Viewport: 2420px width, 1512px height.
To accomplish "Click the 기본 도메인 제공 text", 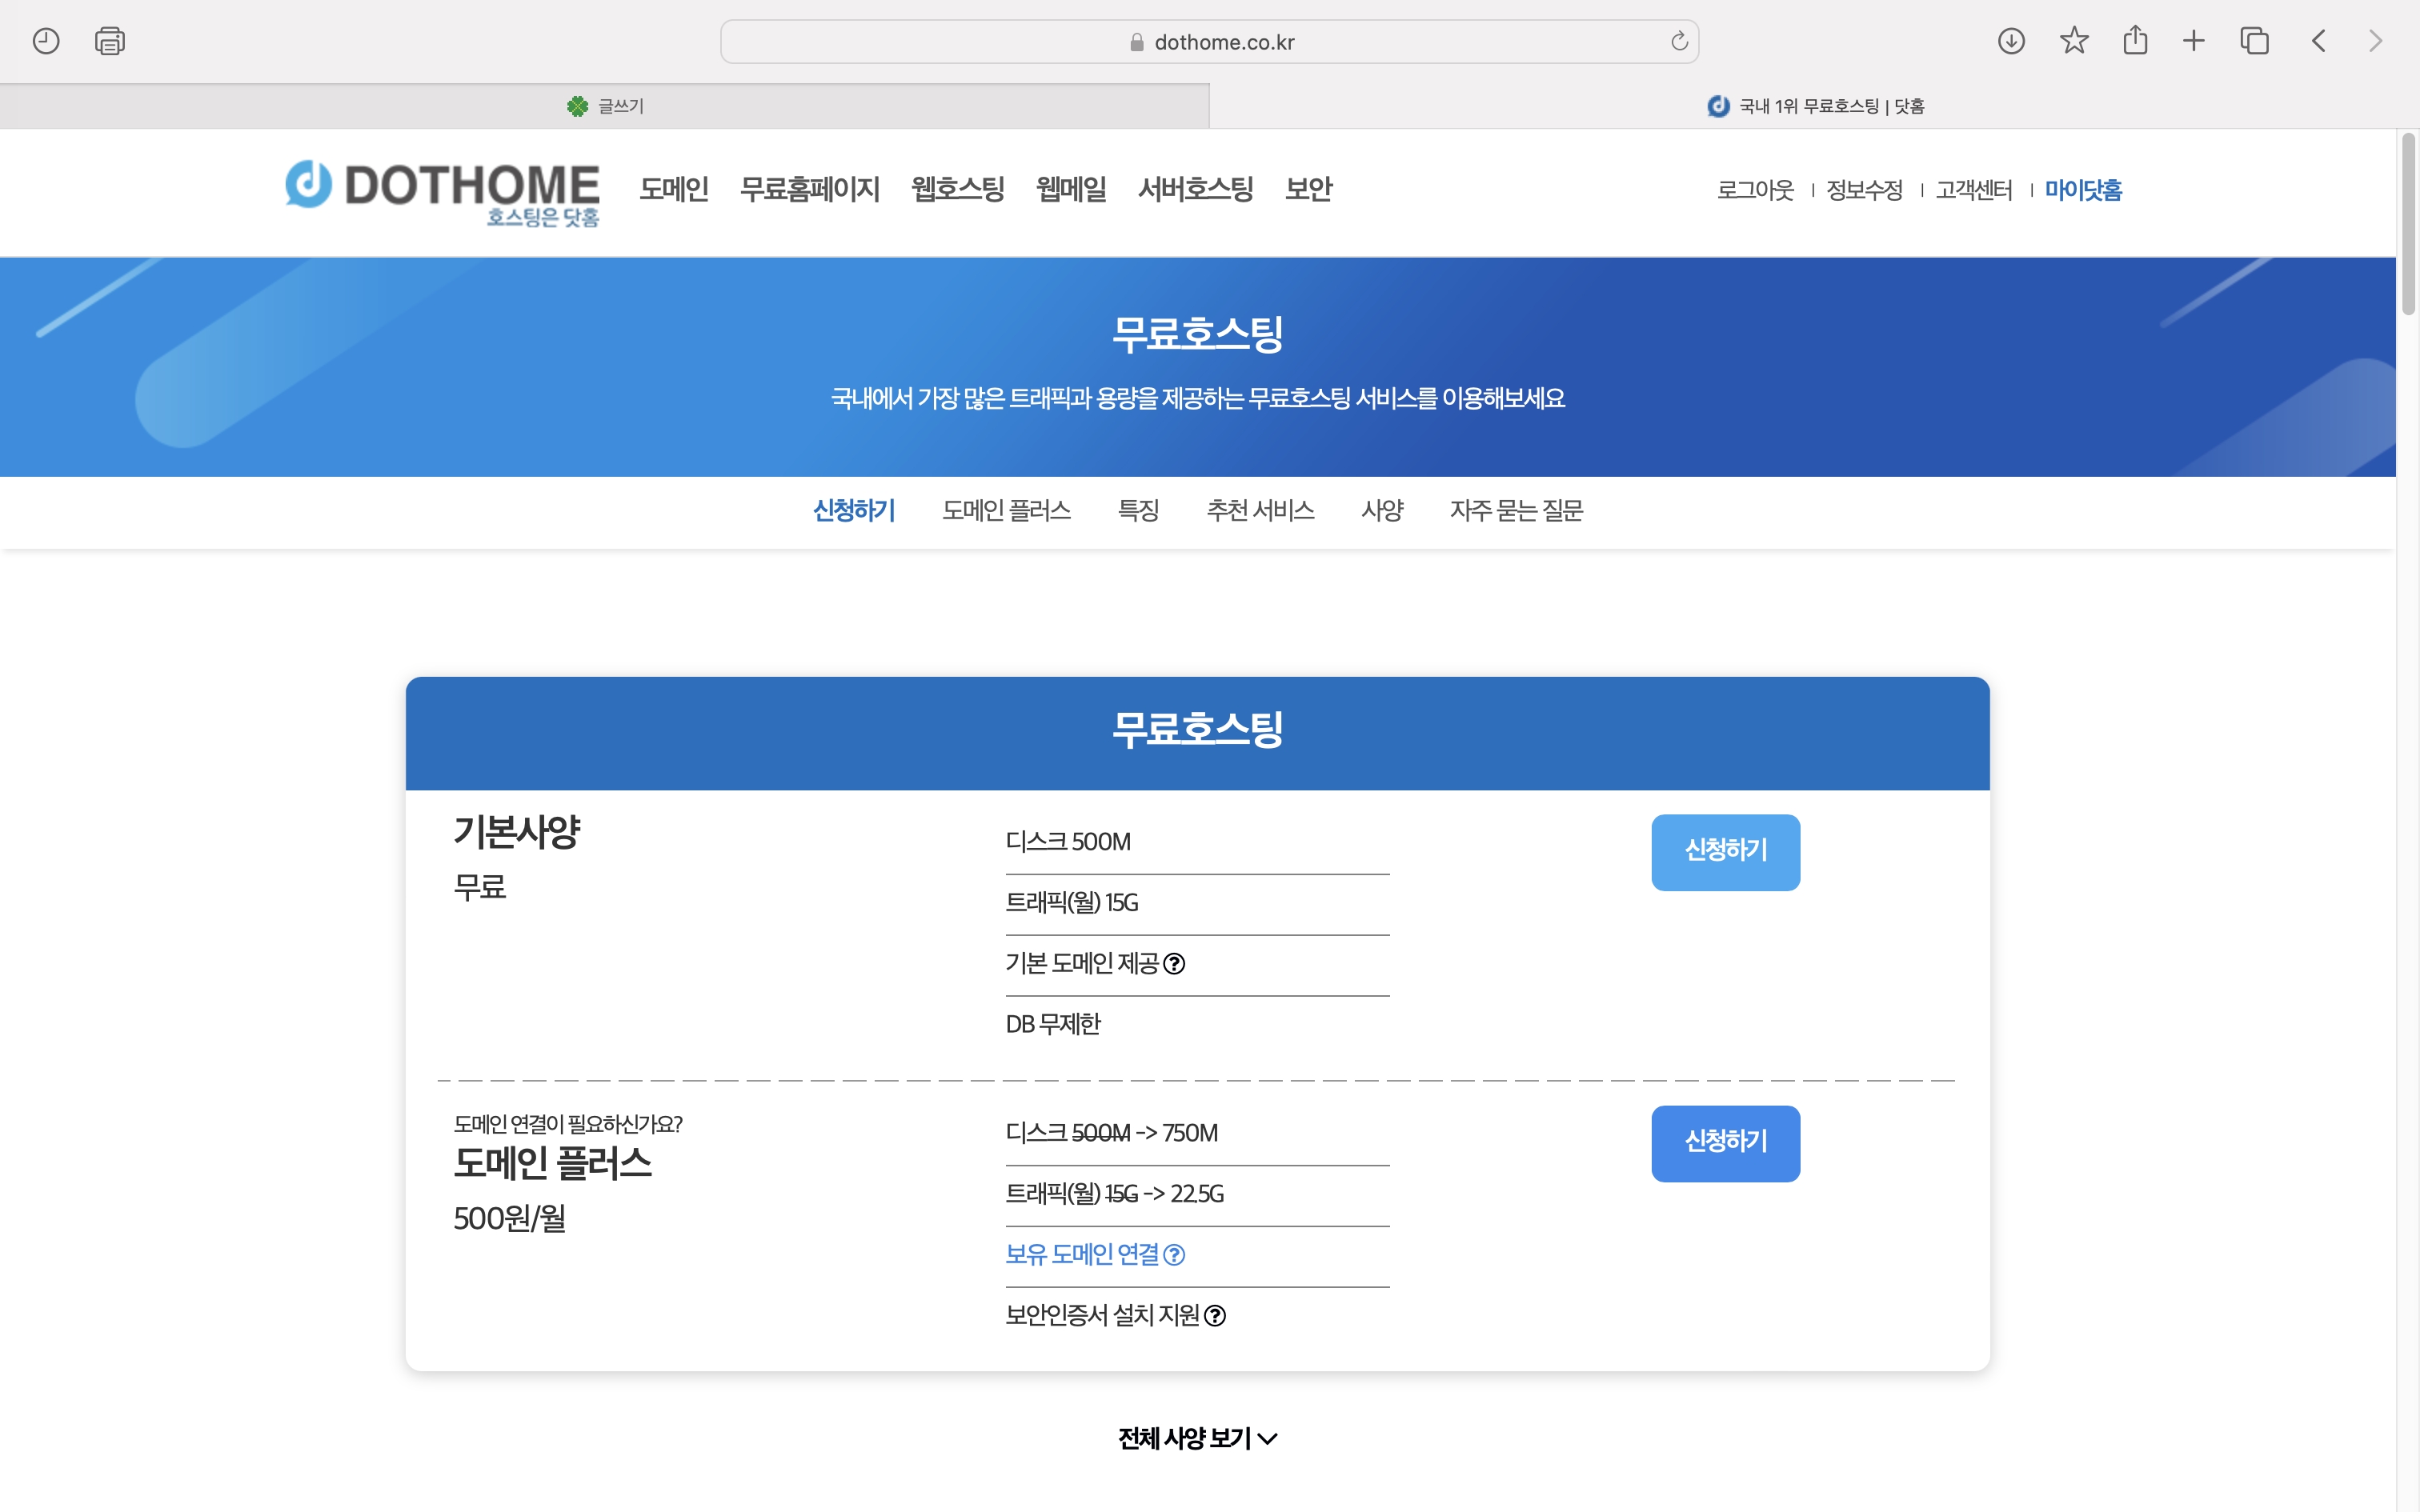I will [1082, 964].
